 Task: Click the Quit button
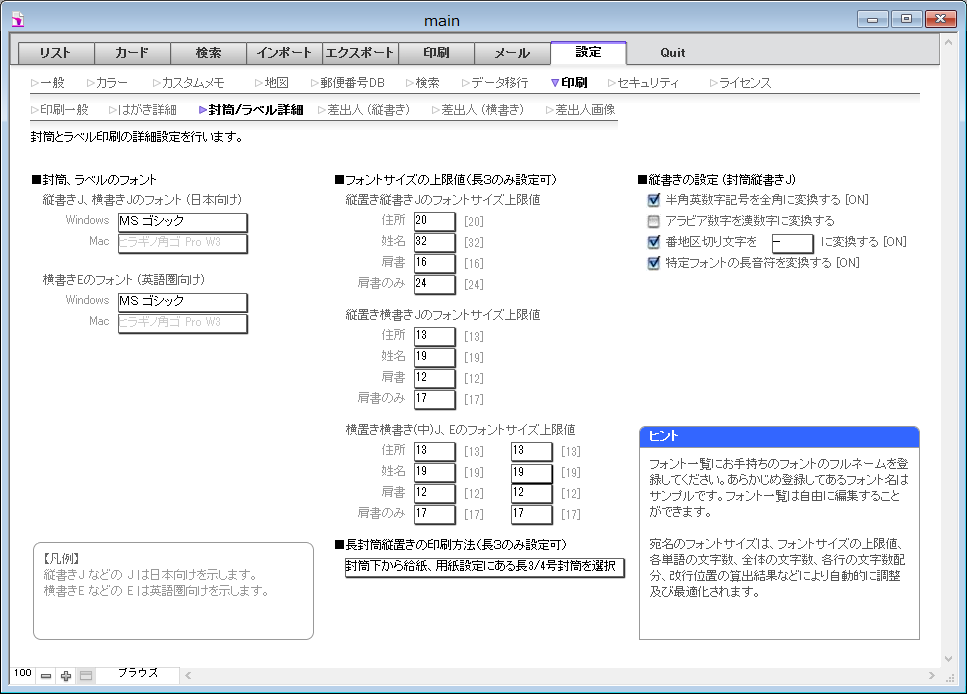(x=672, y=53)
